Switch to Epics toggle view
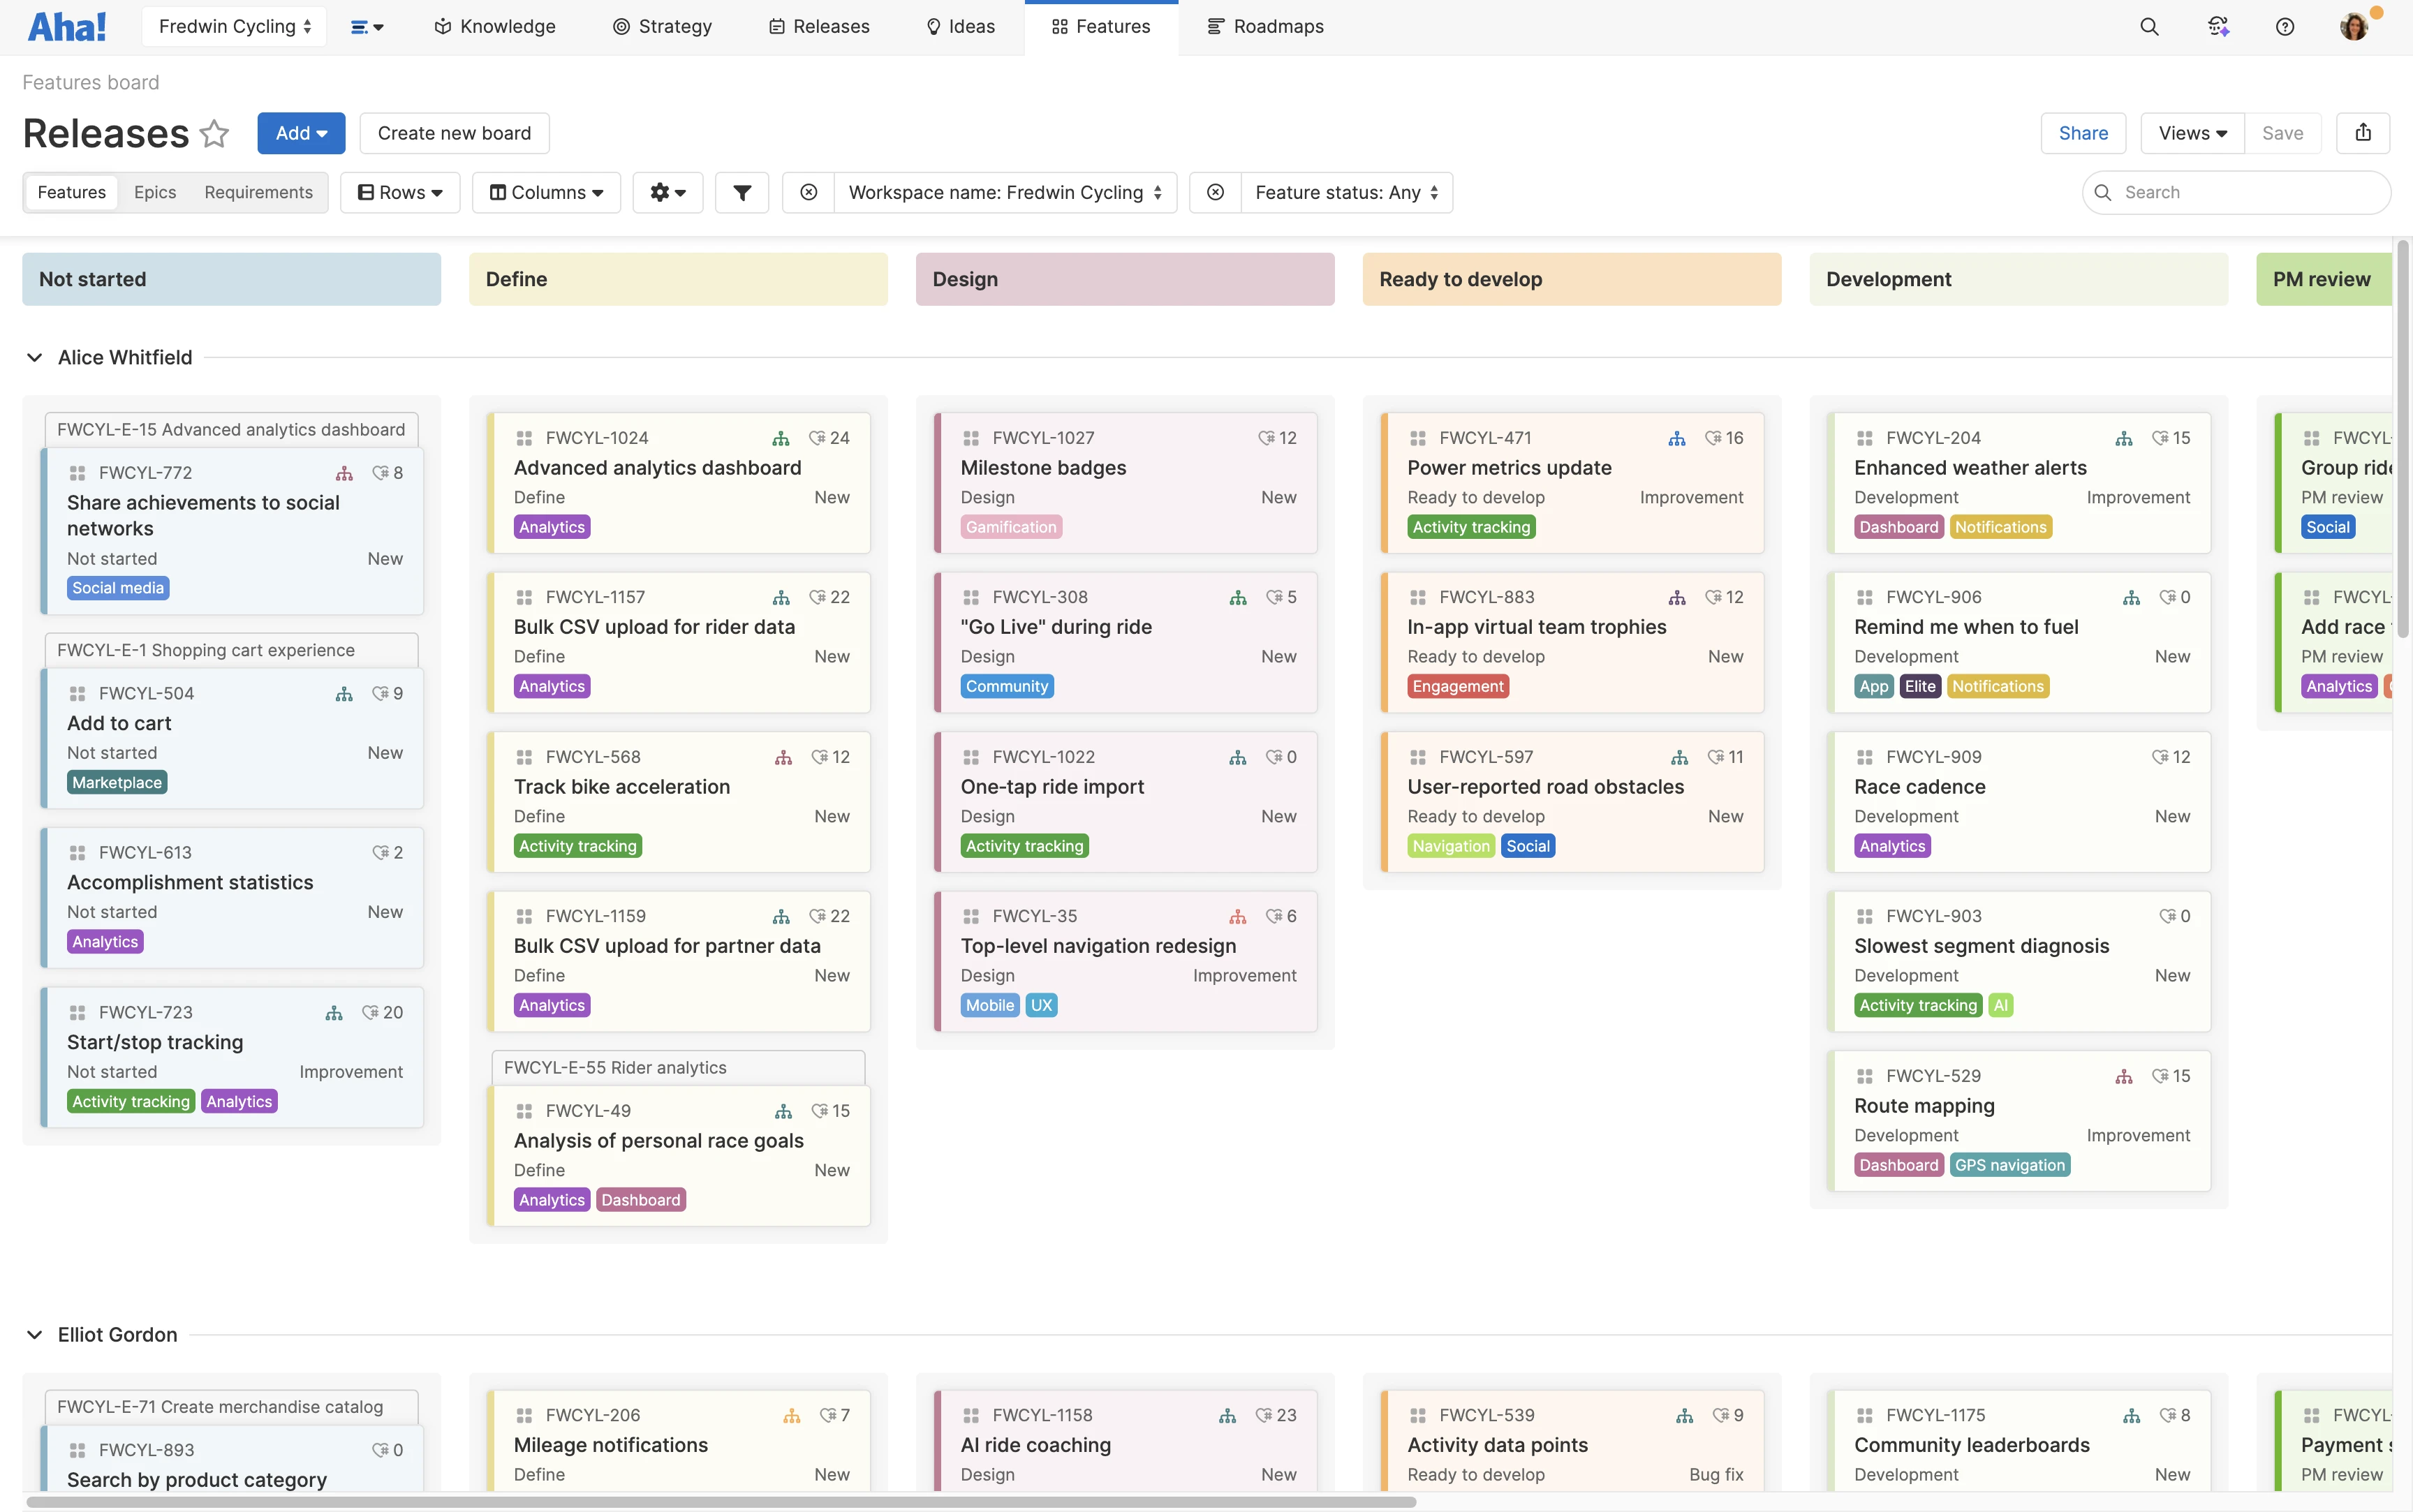This screenshot has height=1512, width=2413. tap(155, 192)
